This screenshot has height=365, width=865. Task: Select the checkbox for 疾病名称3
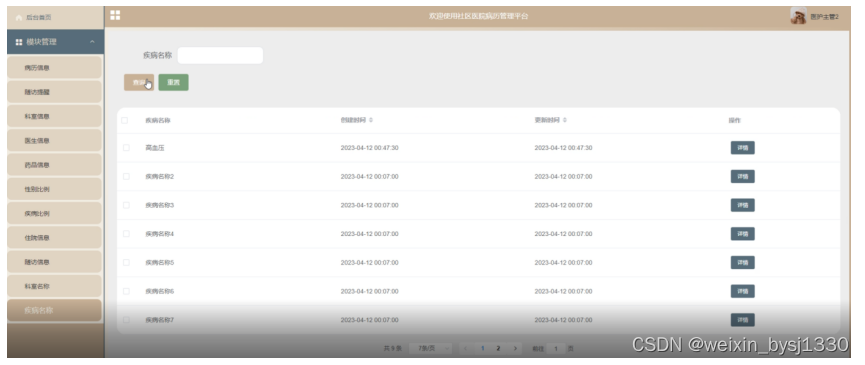pos(126,205)
